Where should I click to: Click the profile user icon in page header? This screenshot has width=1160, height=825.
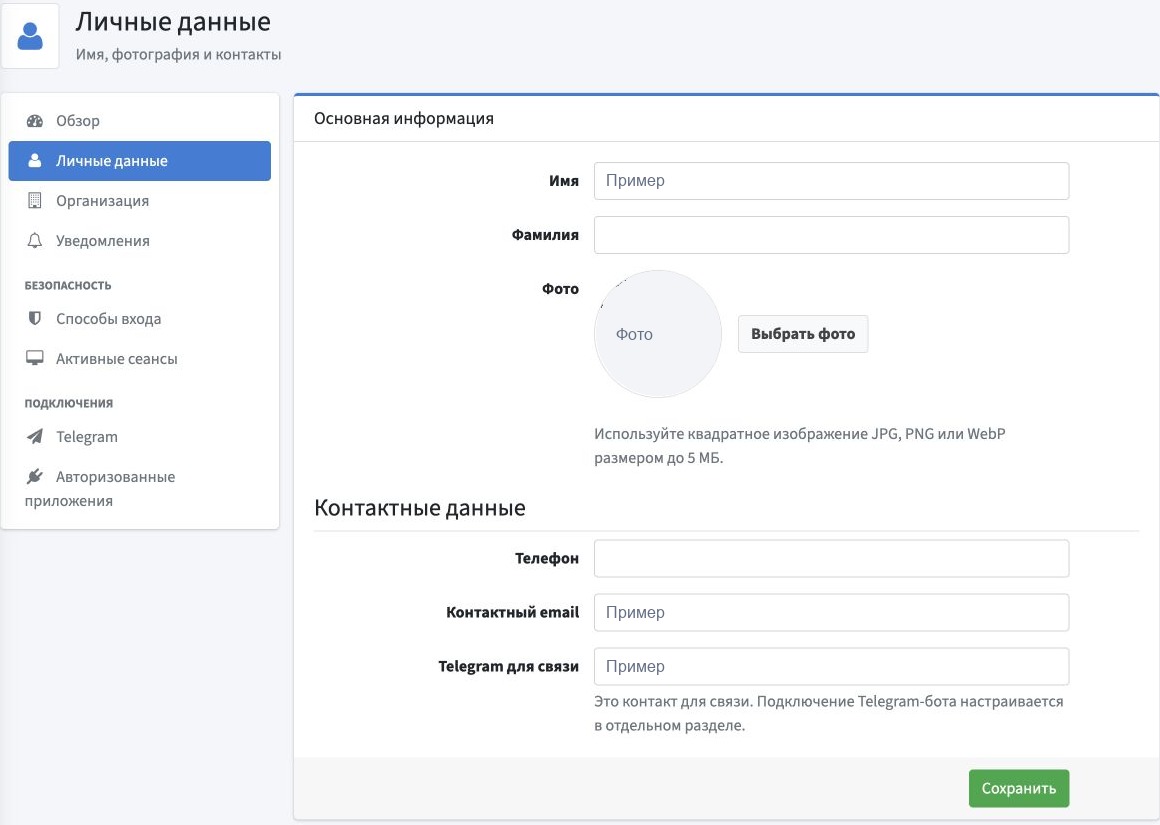30,36
